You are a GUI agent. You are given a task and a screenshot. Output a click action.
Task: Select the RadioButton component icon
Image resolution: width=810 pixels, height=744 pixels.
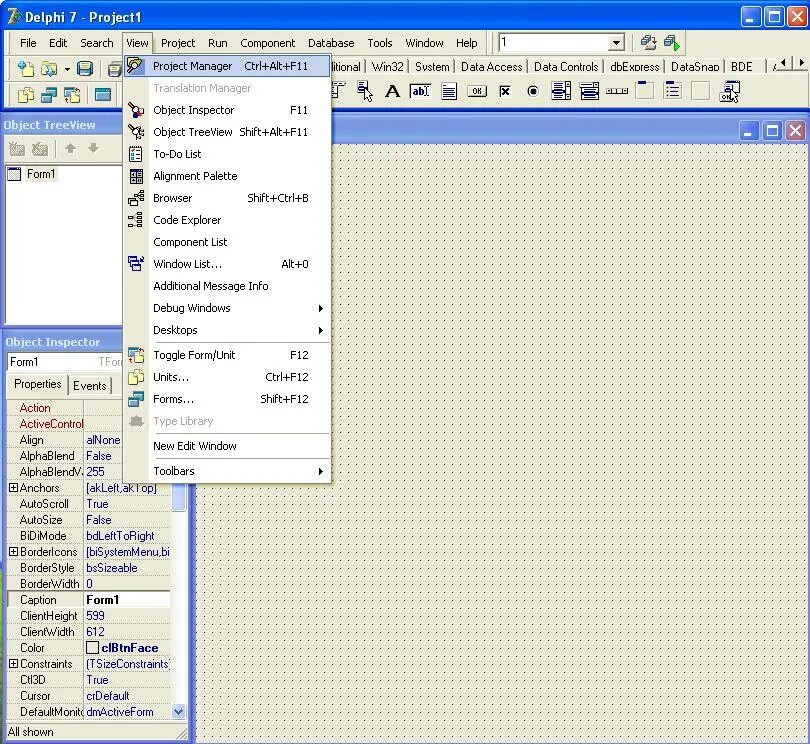(533, 91)
